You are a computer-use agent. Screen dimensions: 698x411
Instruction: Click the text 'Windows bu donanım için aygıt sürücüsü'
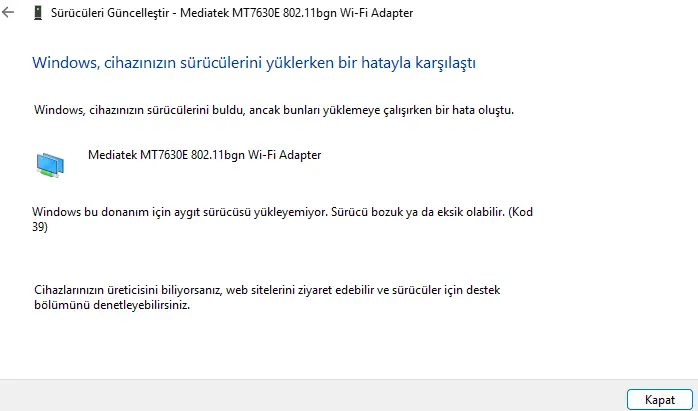[x=141, y=212]
